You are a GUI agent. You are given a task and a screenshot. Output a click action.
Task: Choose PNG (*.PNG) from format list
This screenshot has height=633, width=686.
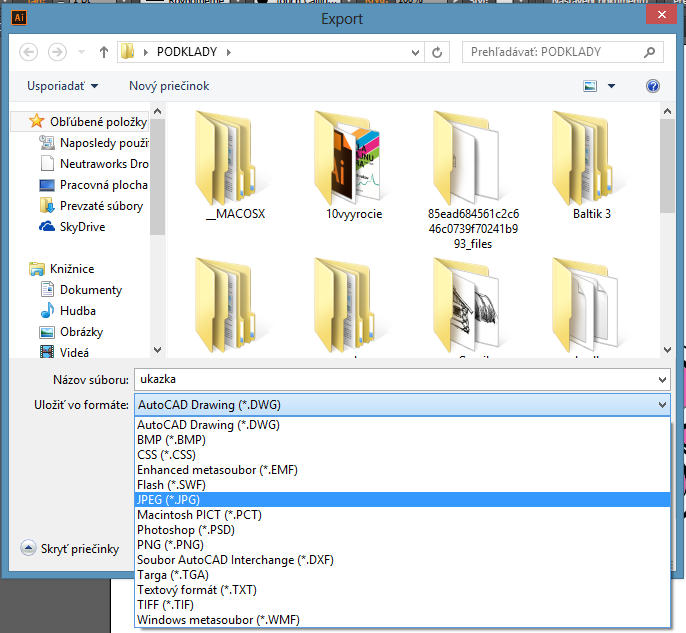click(x=170, y=544)
